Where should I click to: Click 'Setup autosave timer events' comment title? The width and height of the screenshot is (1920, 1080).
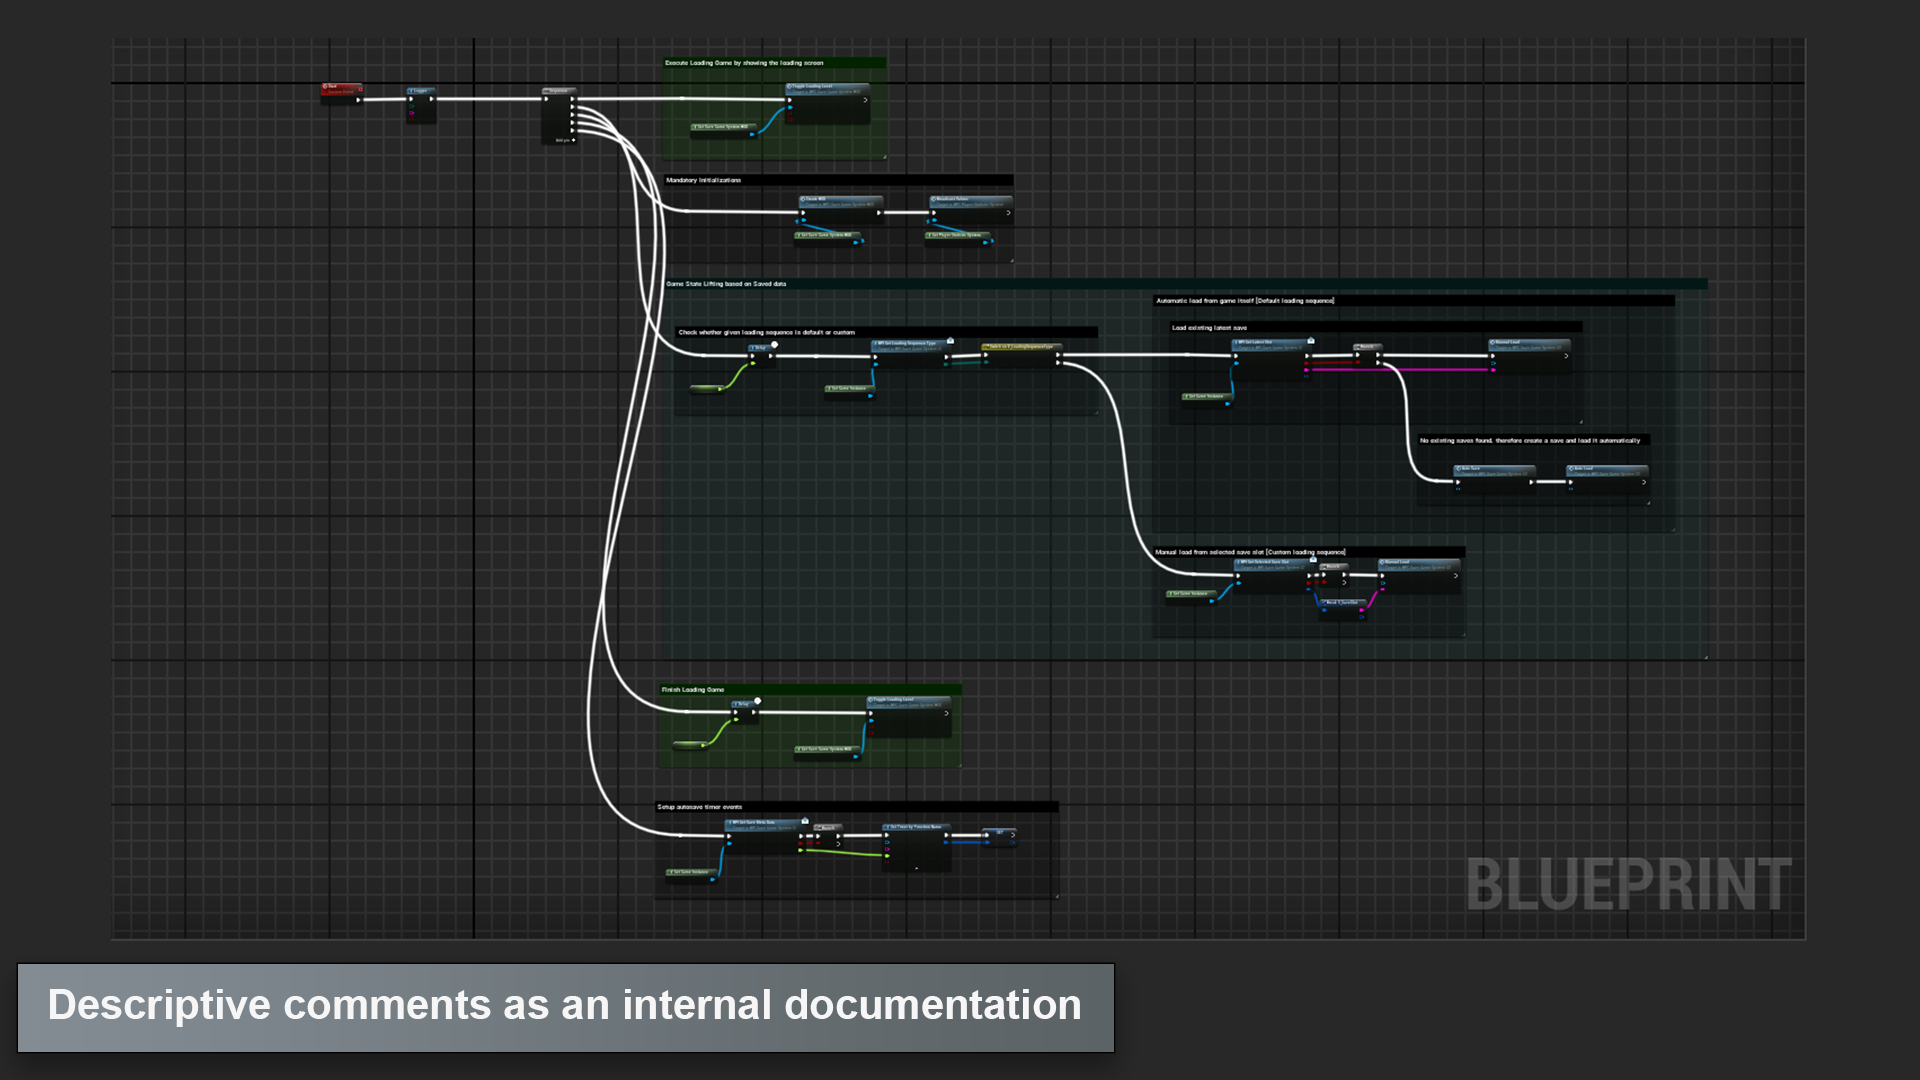pos(699,807)
